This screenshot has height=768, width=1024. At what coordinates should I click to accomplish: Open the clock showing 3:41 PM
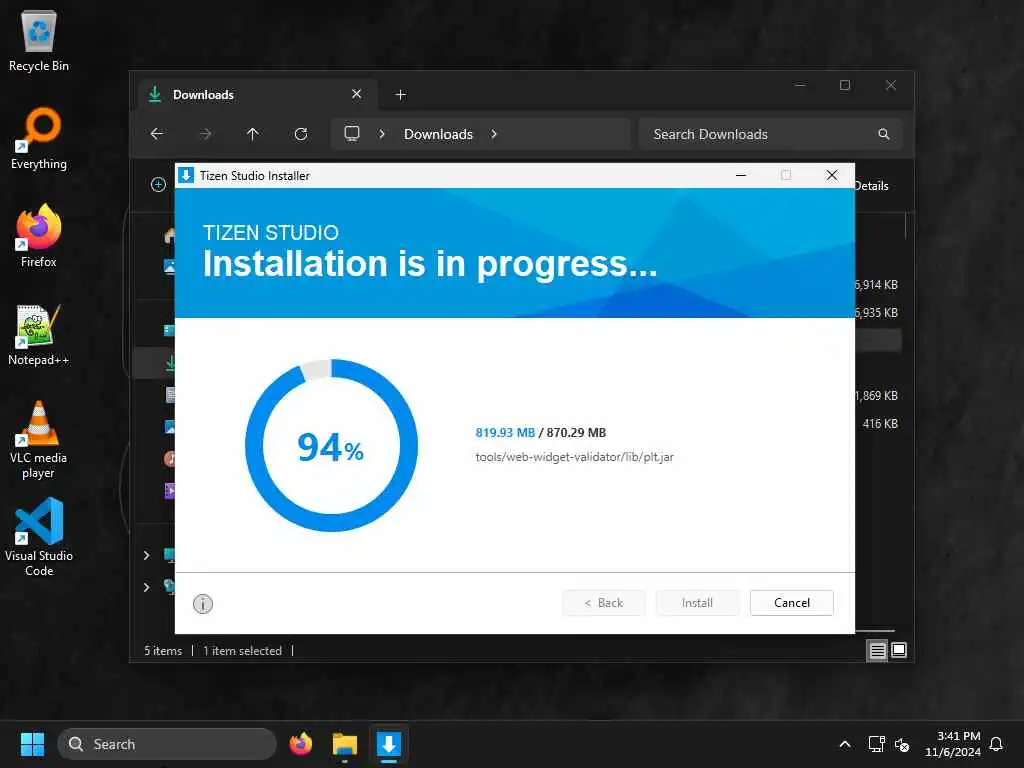[x=953, y=744]
